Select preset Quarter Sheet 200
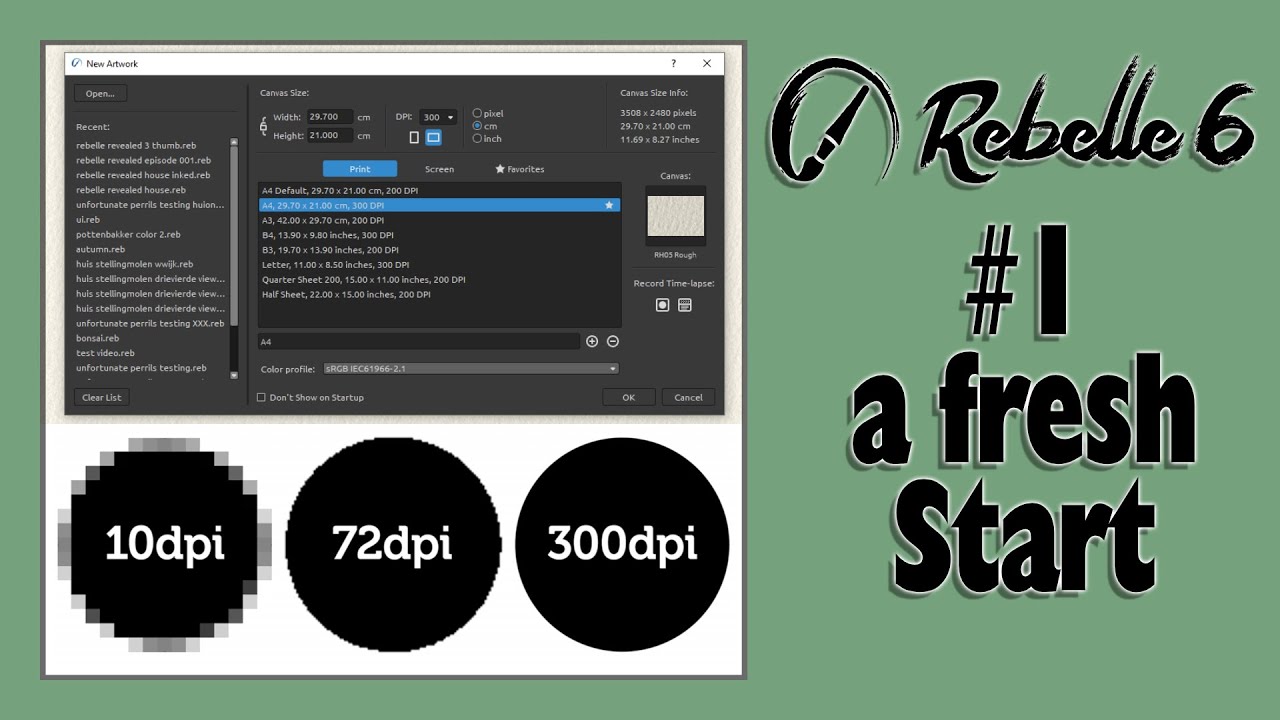The height and width of the screenshot is (720, 1280). [x=439, y=280]
